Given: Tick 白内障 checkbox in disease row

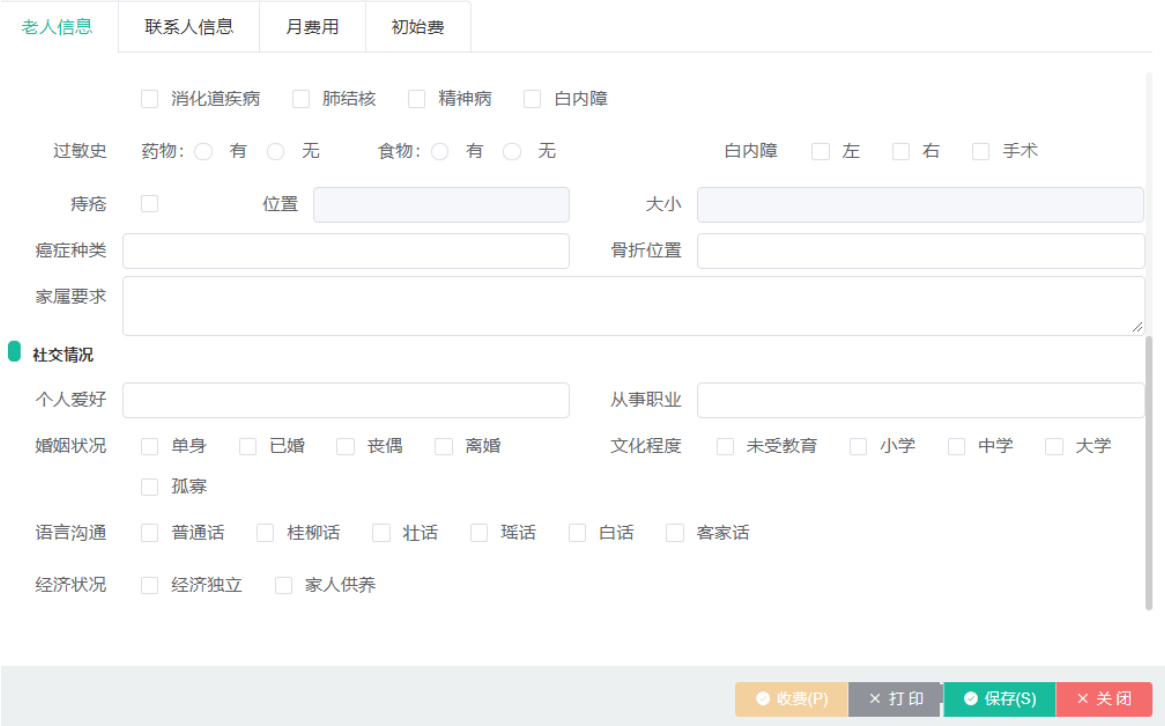Looking at the screenshot, I should pos(533,99).
